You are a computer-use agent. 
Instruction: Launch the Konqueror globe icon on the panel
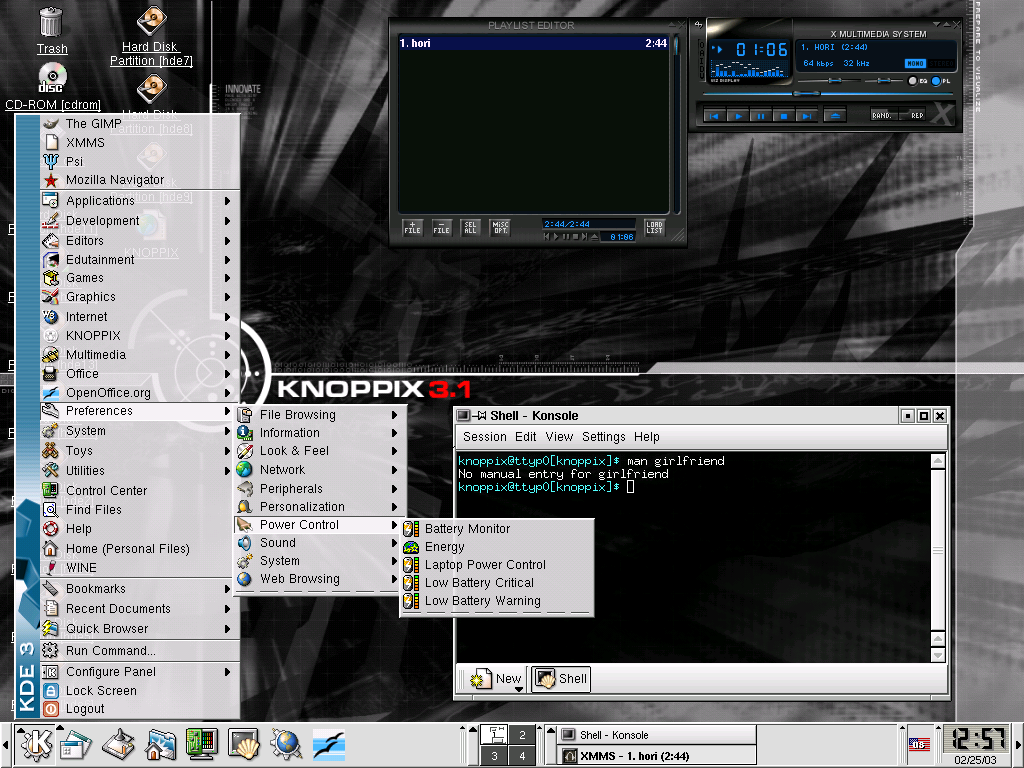coord(285,744)
